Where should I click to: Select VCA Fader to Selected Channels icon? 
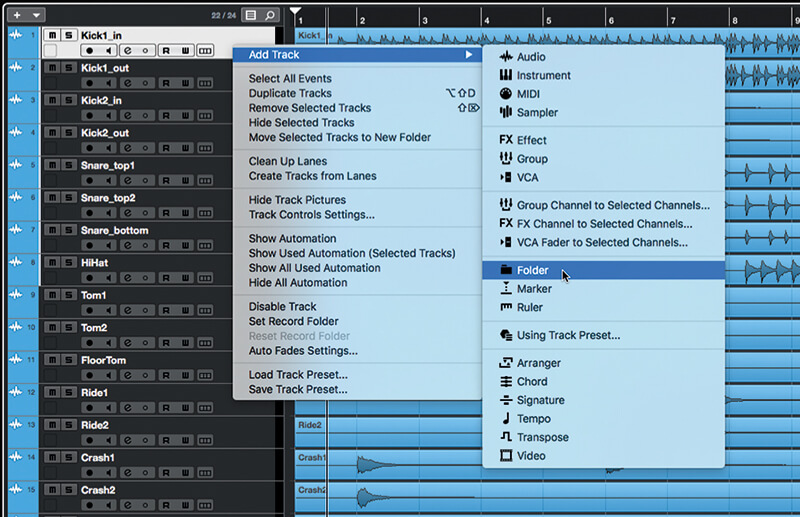[x=506, y=242]
